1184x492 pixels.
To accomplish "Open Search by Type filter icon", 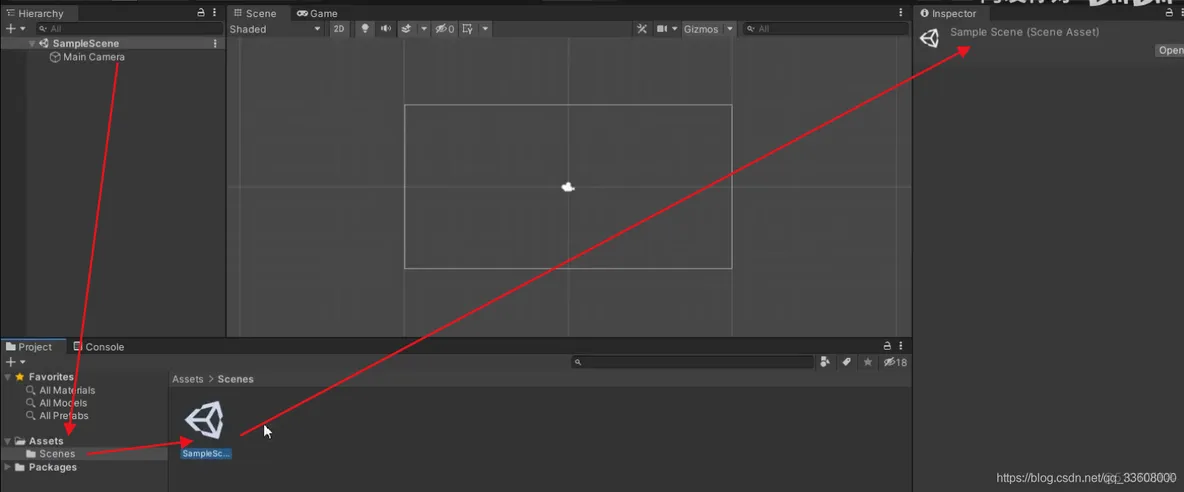I will (x=825, y=362).
